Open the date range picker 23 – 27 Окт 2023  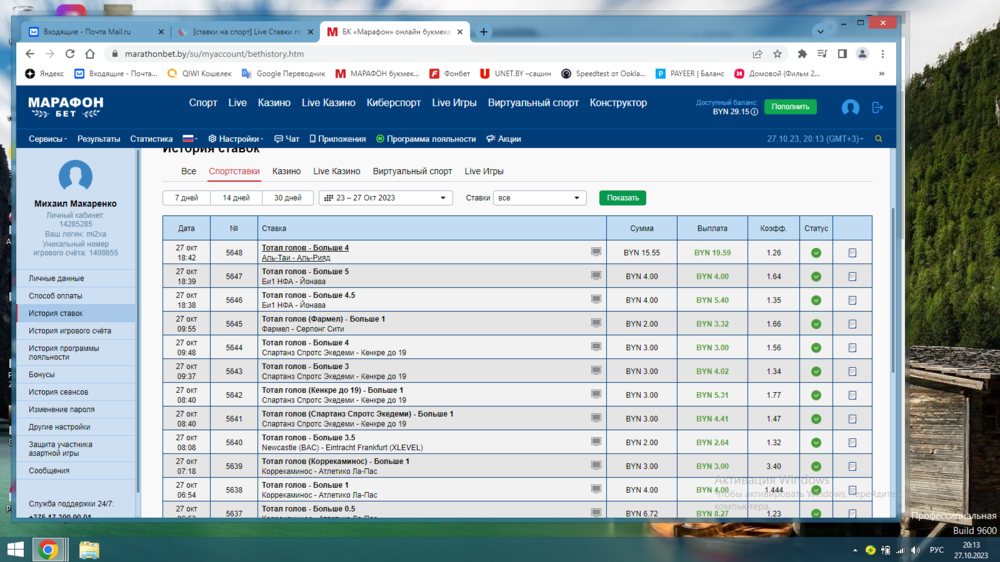385,198
